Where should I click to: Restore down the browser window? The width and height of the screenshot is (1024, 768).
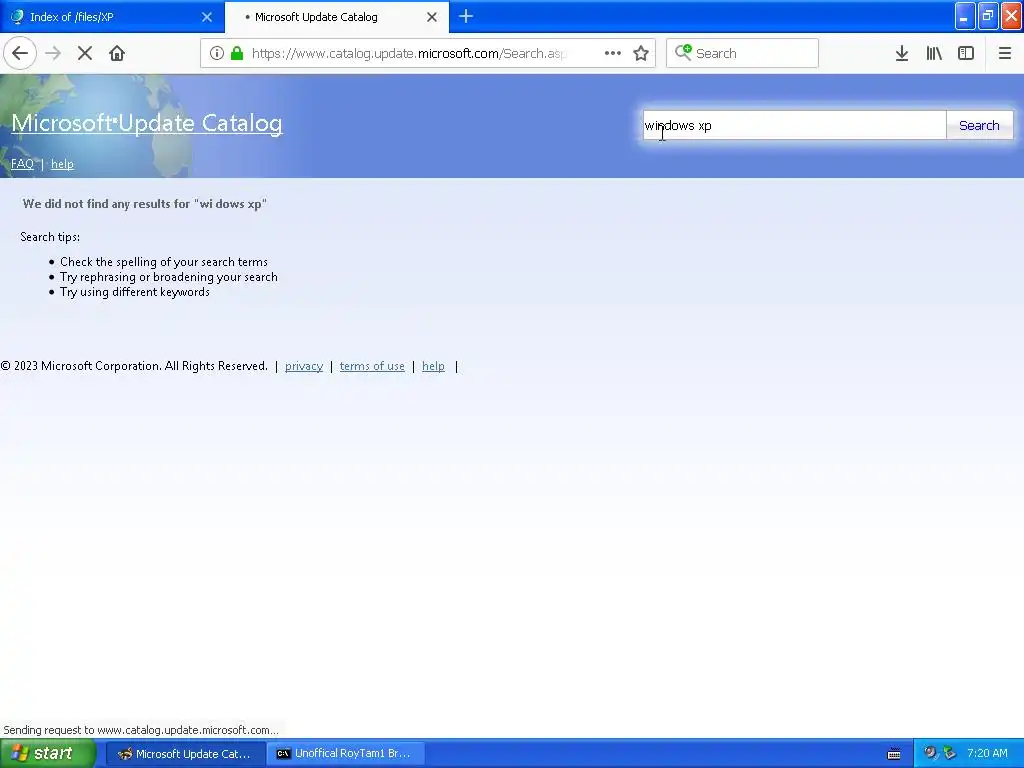coord(988,16)
